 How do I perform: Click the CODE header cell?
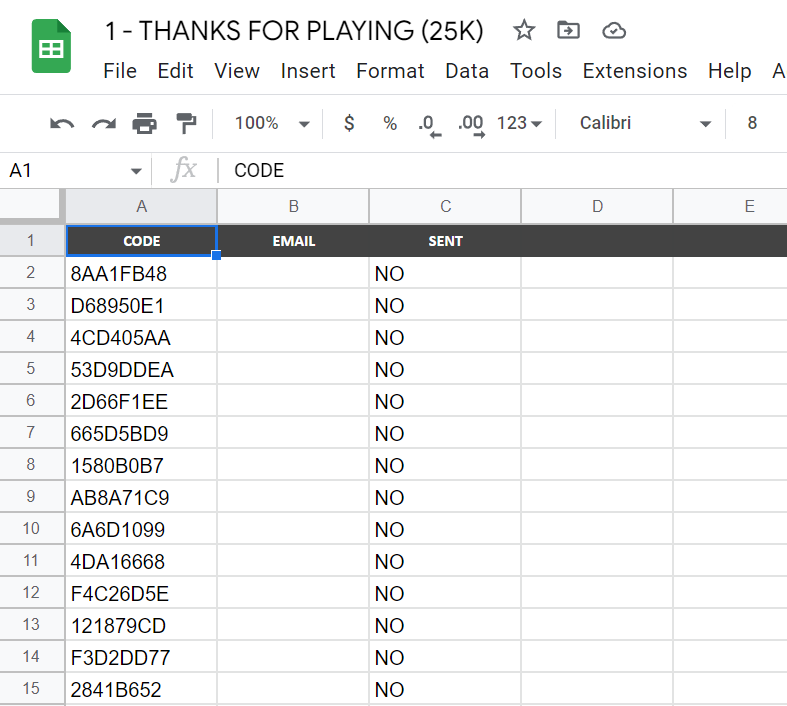coord(142,241)
